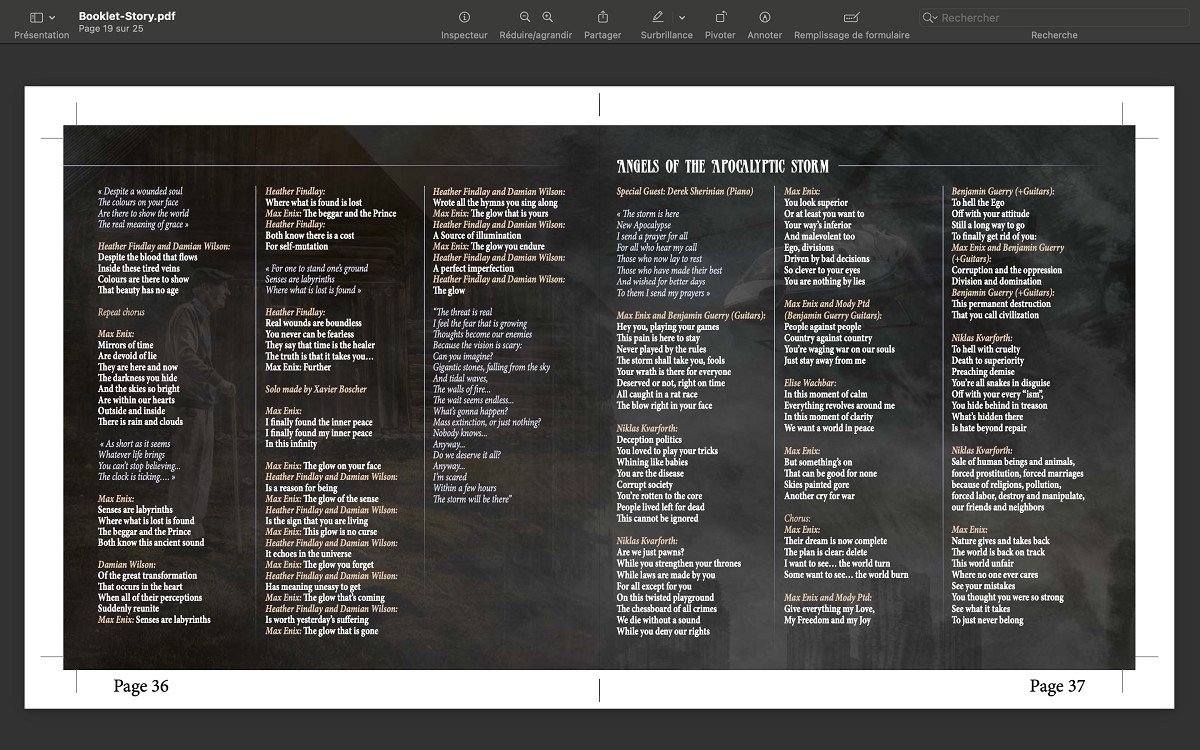Toggle the Présentation sidebar icon
Viewport: 1200px width, 750px height.
pos(36,17)
